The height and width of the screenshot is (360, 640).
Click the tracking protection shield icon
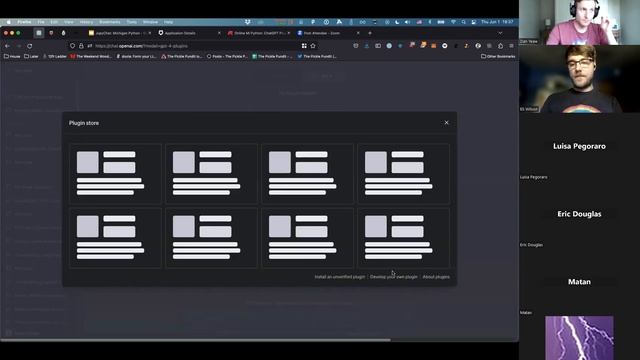(72, 46)
